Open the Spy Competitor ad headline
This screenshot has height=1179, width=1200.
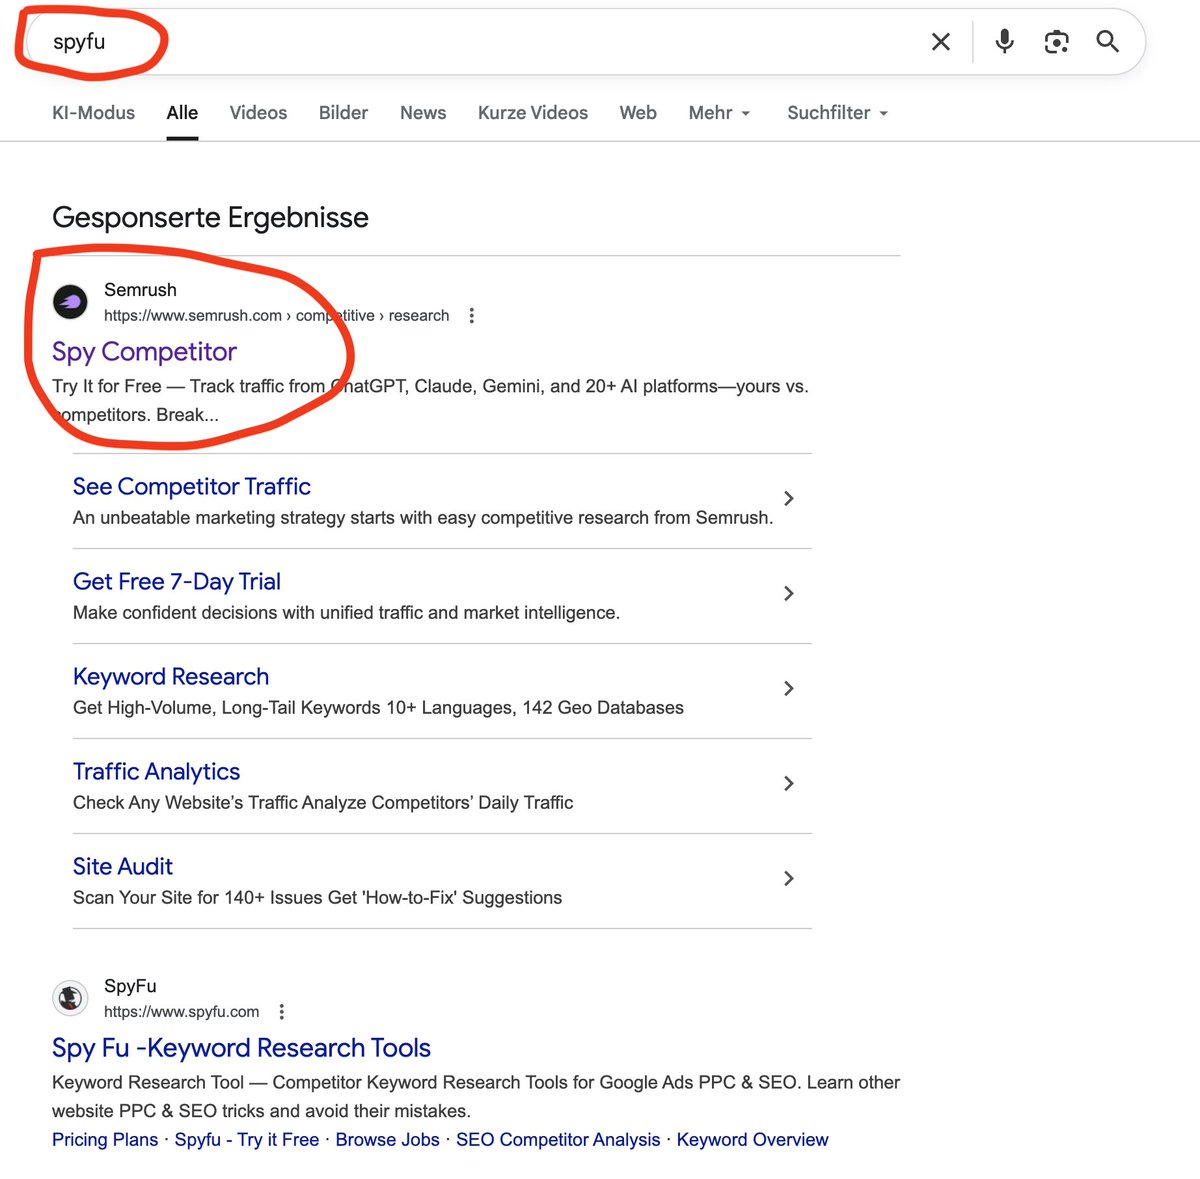[x=144, y=352]
